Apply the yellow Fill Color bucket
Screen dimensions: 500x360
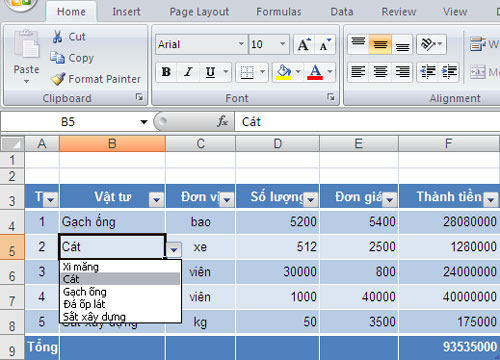click(x=283, y=72)
